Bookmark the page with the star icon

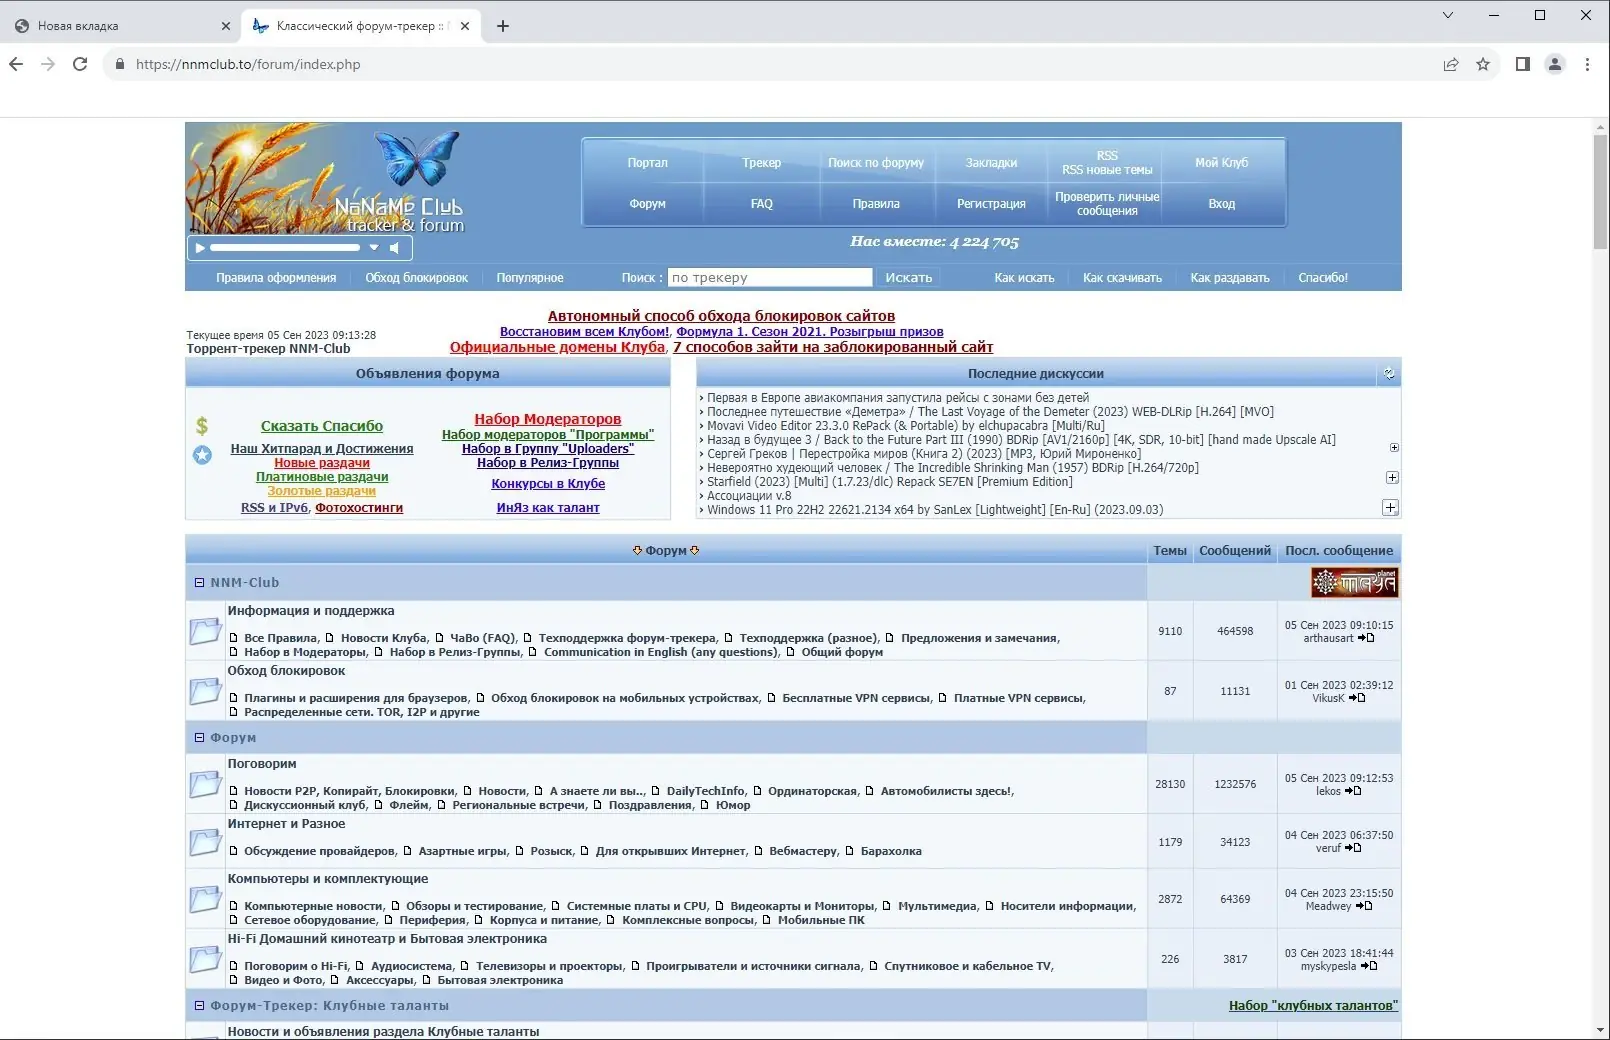coord(1483,64)
